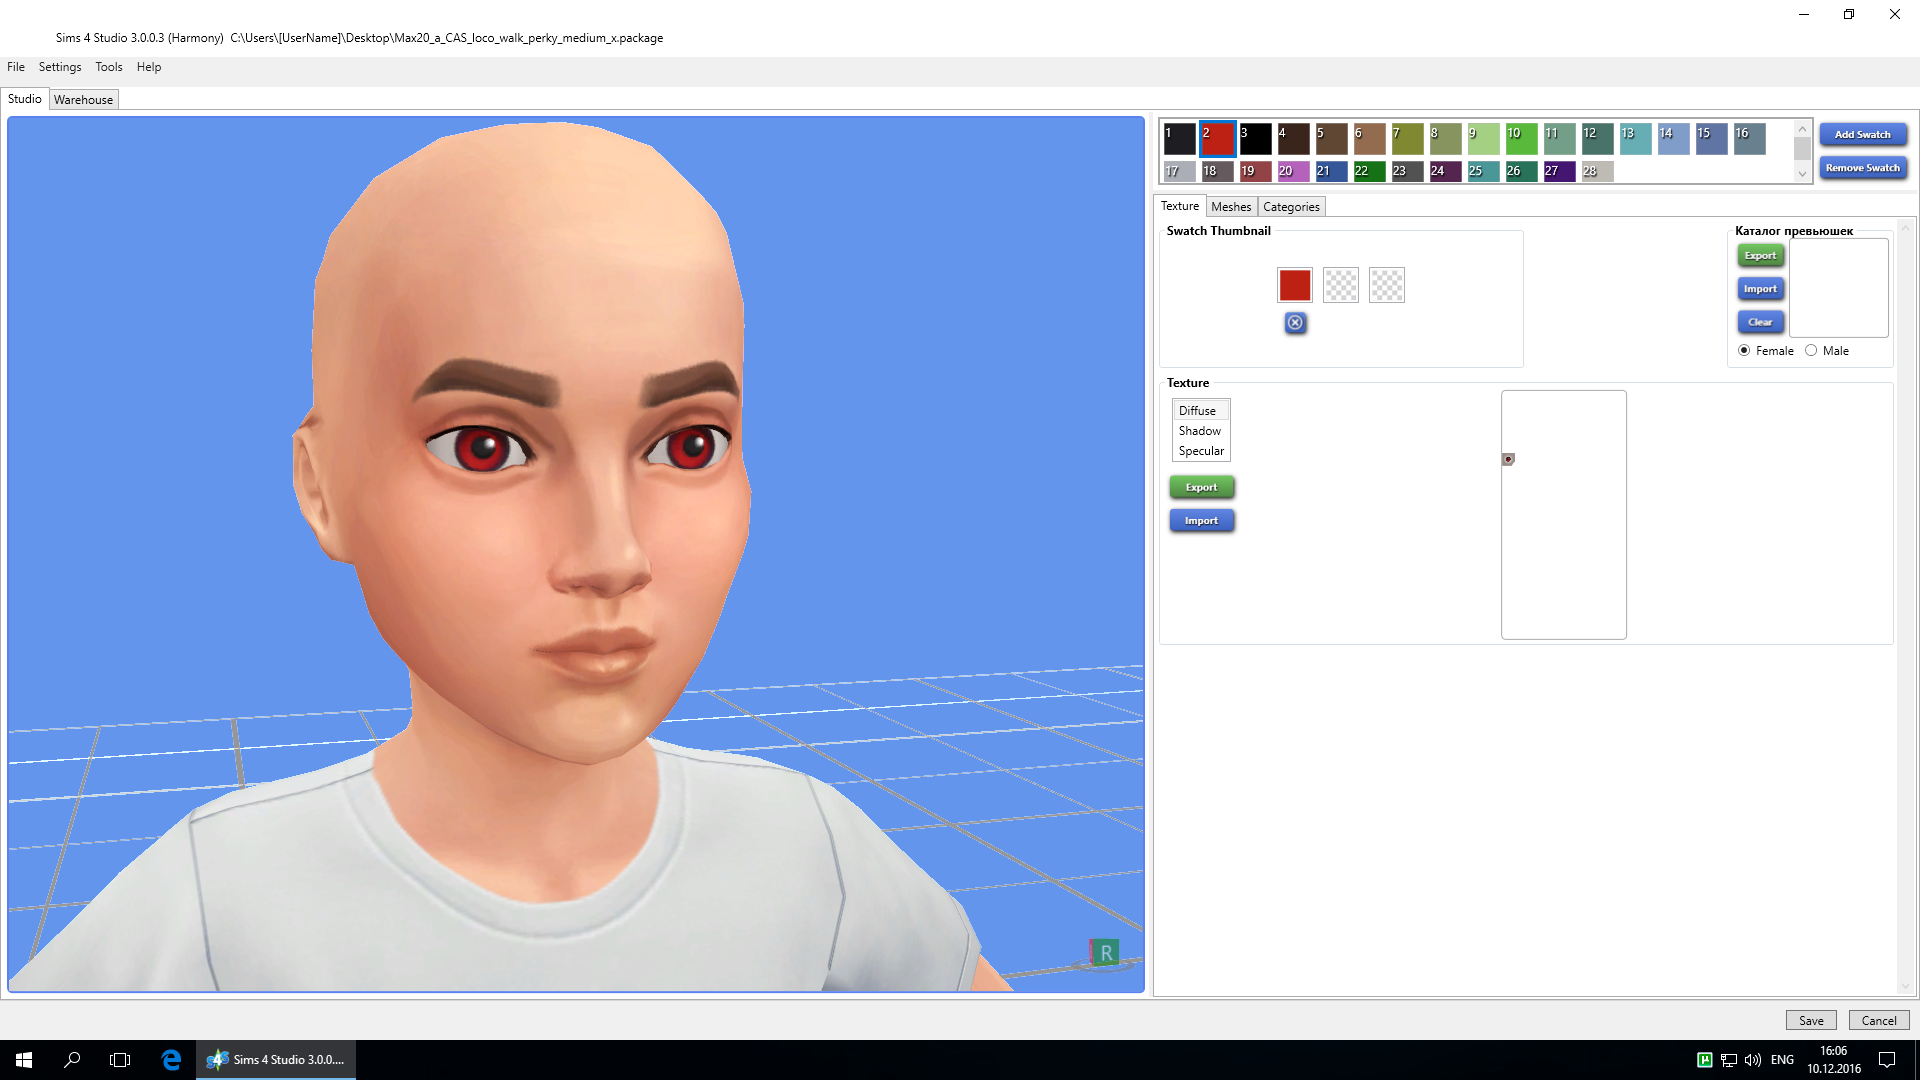Click the small eye texture preview thumbnail
The width and height of the screenshot is (1920, 1080).
pos(1508,459)
